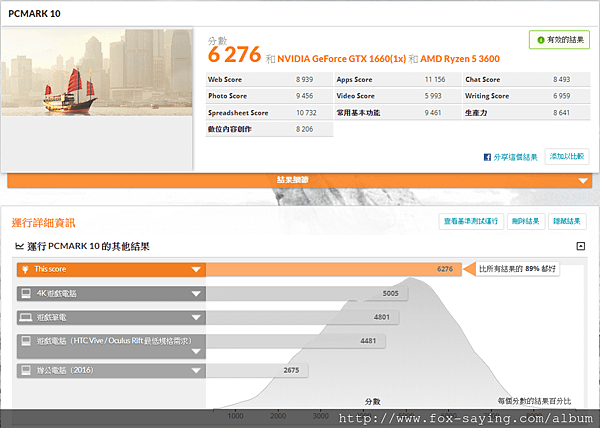Click the large 6 276 overall score
Screen dimensions: 600x428
(x=234, y=55)
